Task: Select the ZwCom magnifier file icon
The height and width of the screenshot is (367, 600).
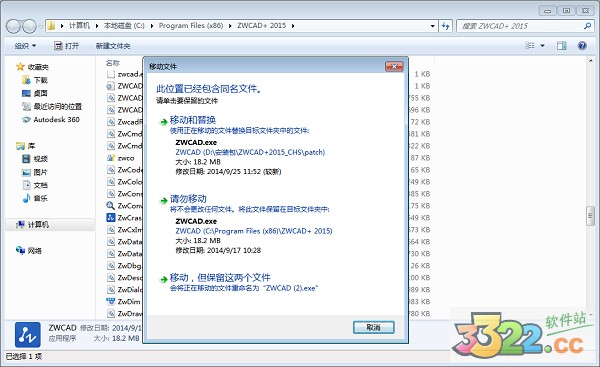Action: tap(111, 206)
